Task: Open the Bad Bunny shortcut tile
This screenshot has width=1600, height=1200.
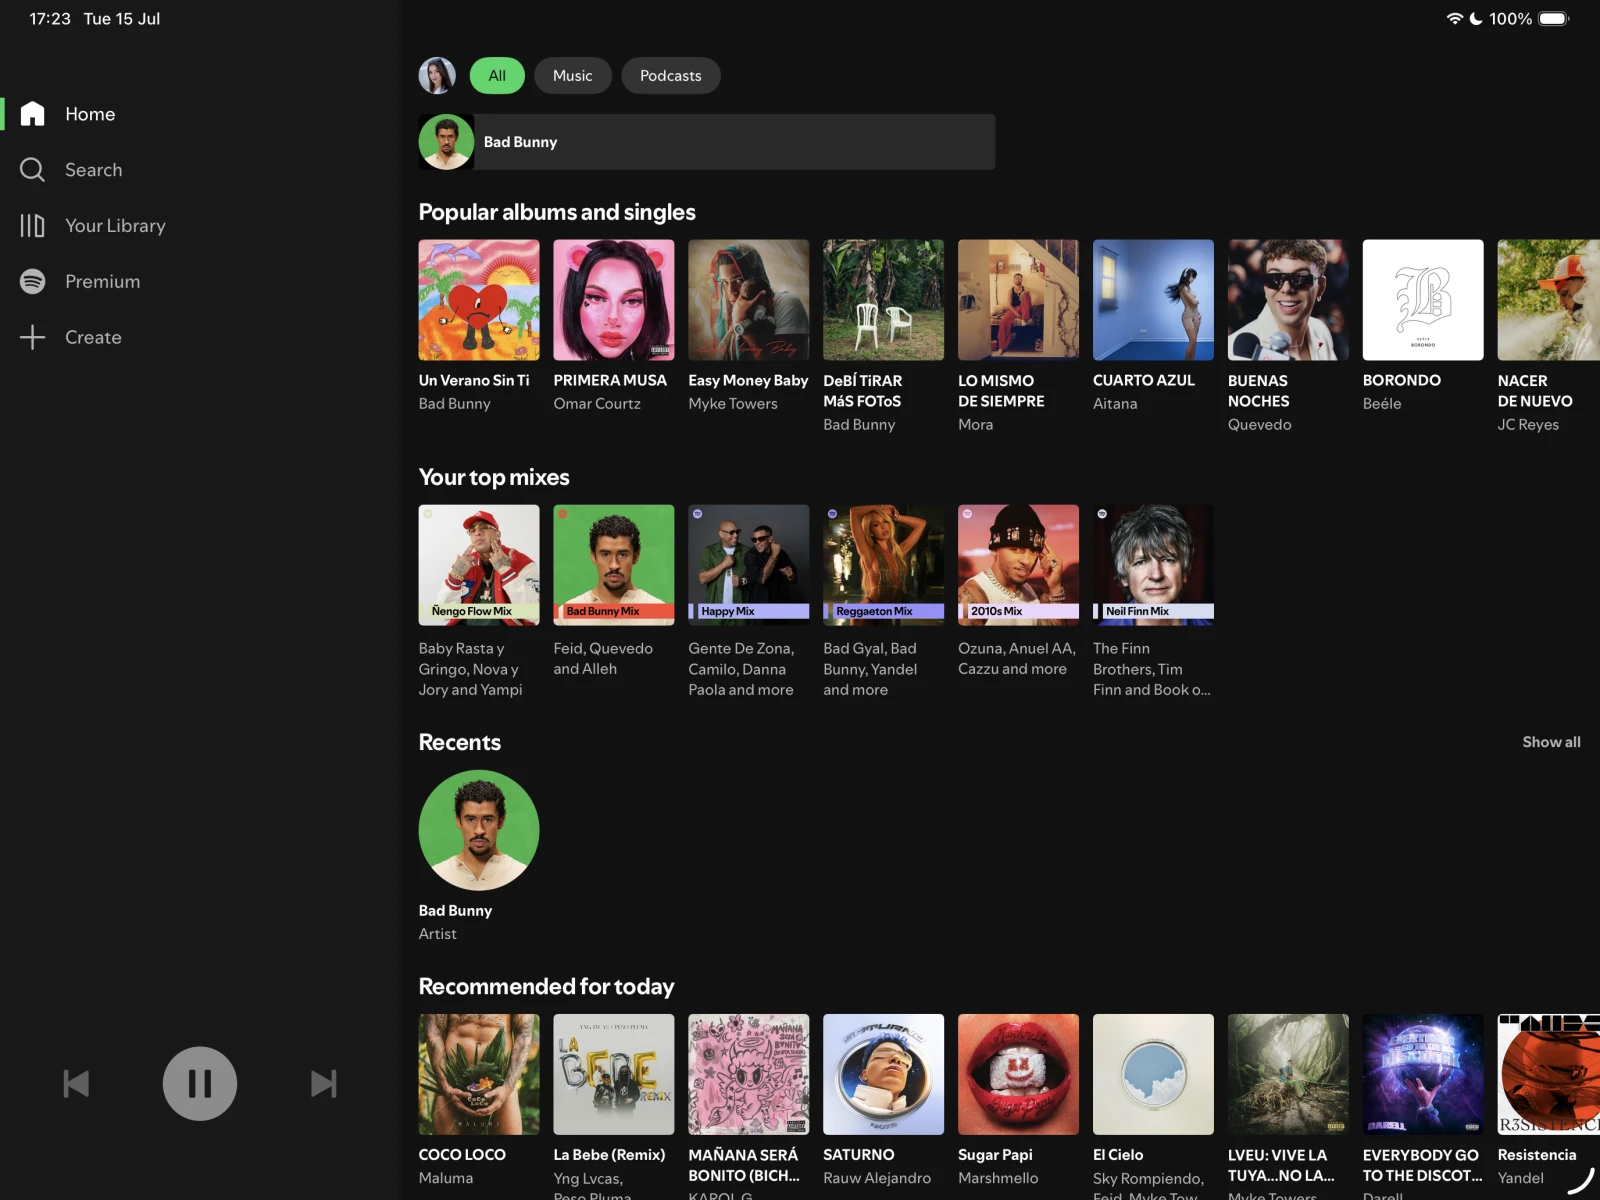Action: click(706, 142)
